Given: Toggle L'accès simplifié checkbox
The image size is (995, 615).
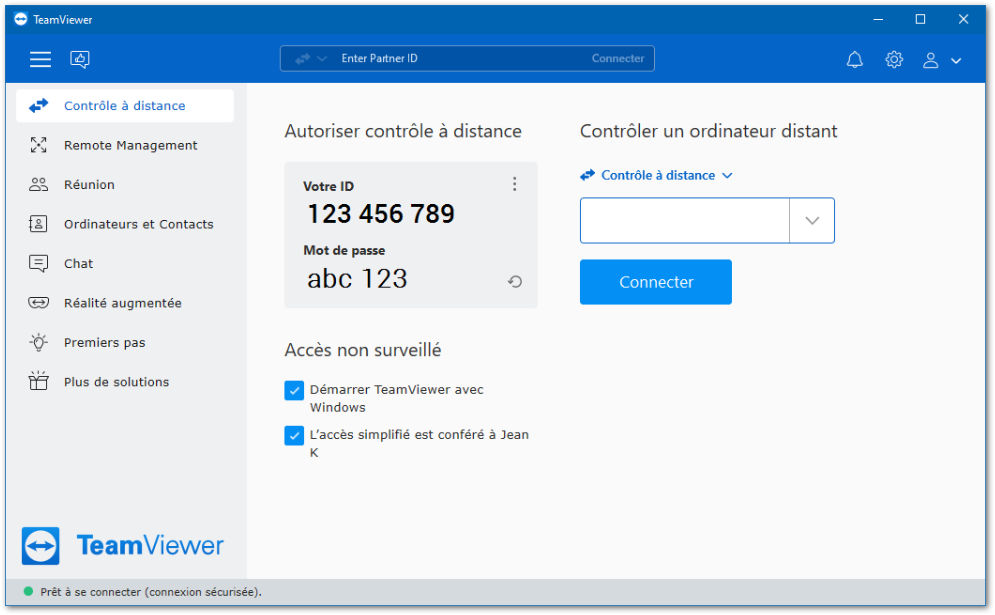Looking at the screenshot, I should click(294, 435).
